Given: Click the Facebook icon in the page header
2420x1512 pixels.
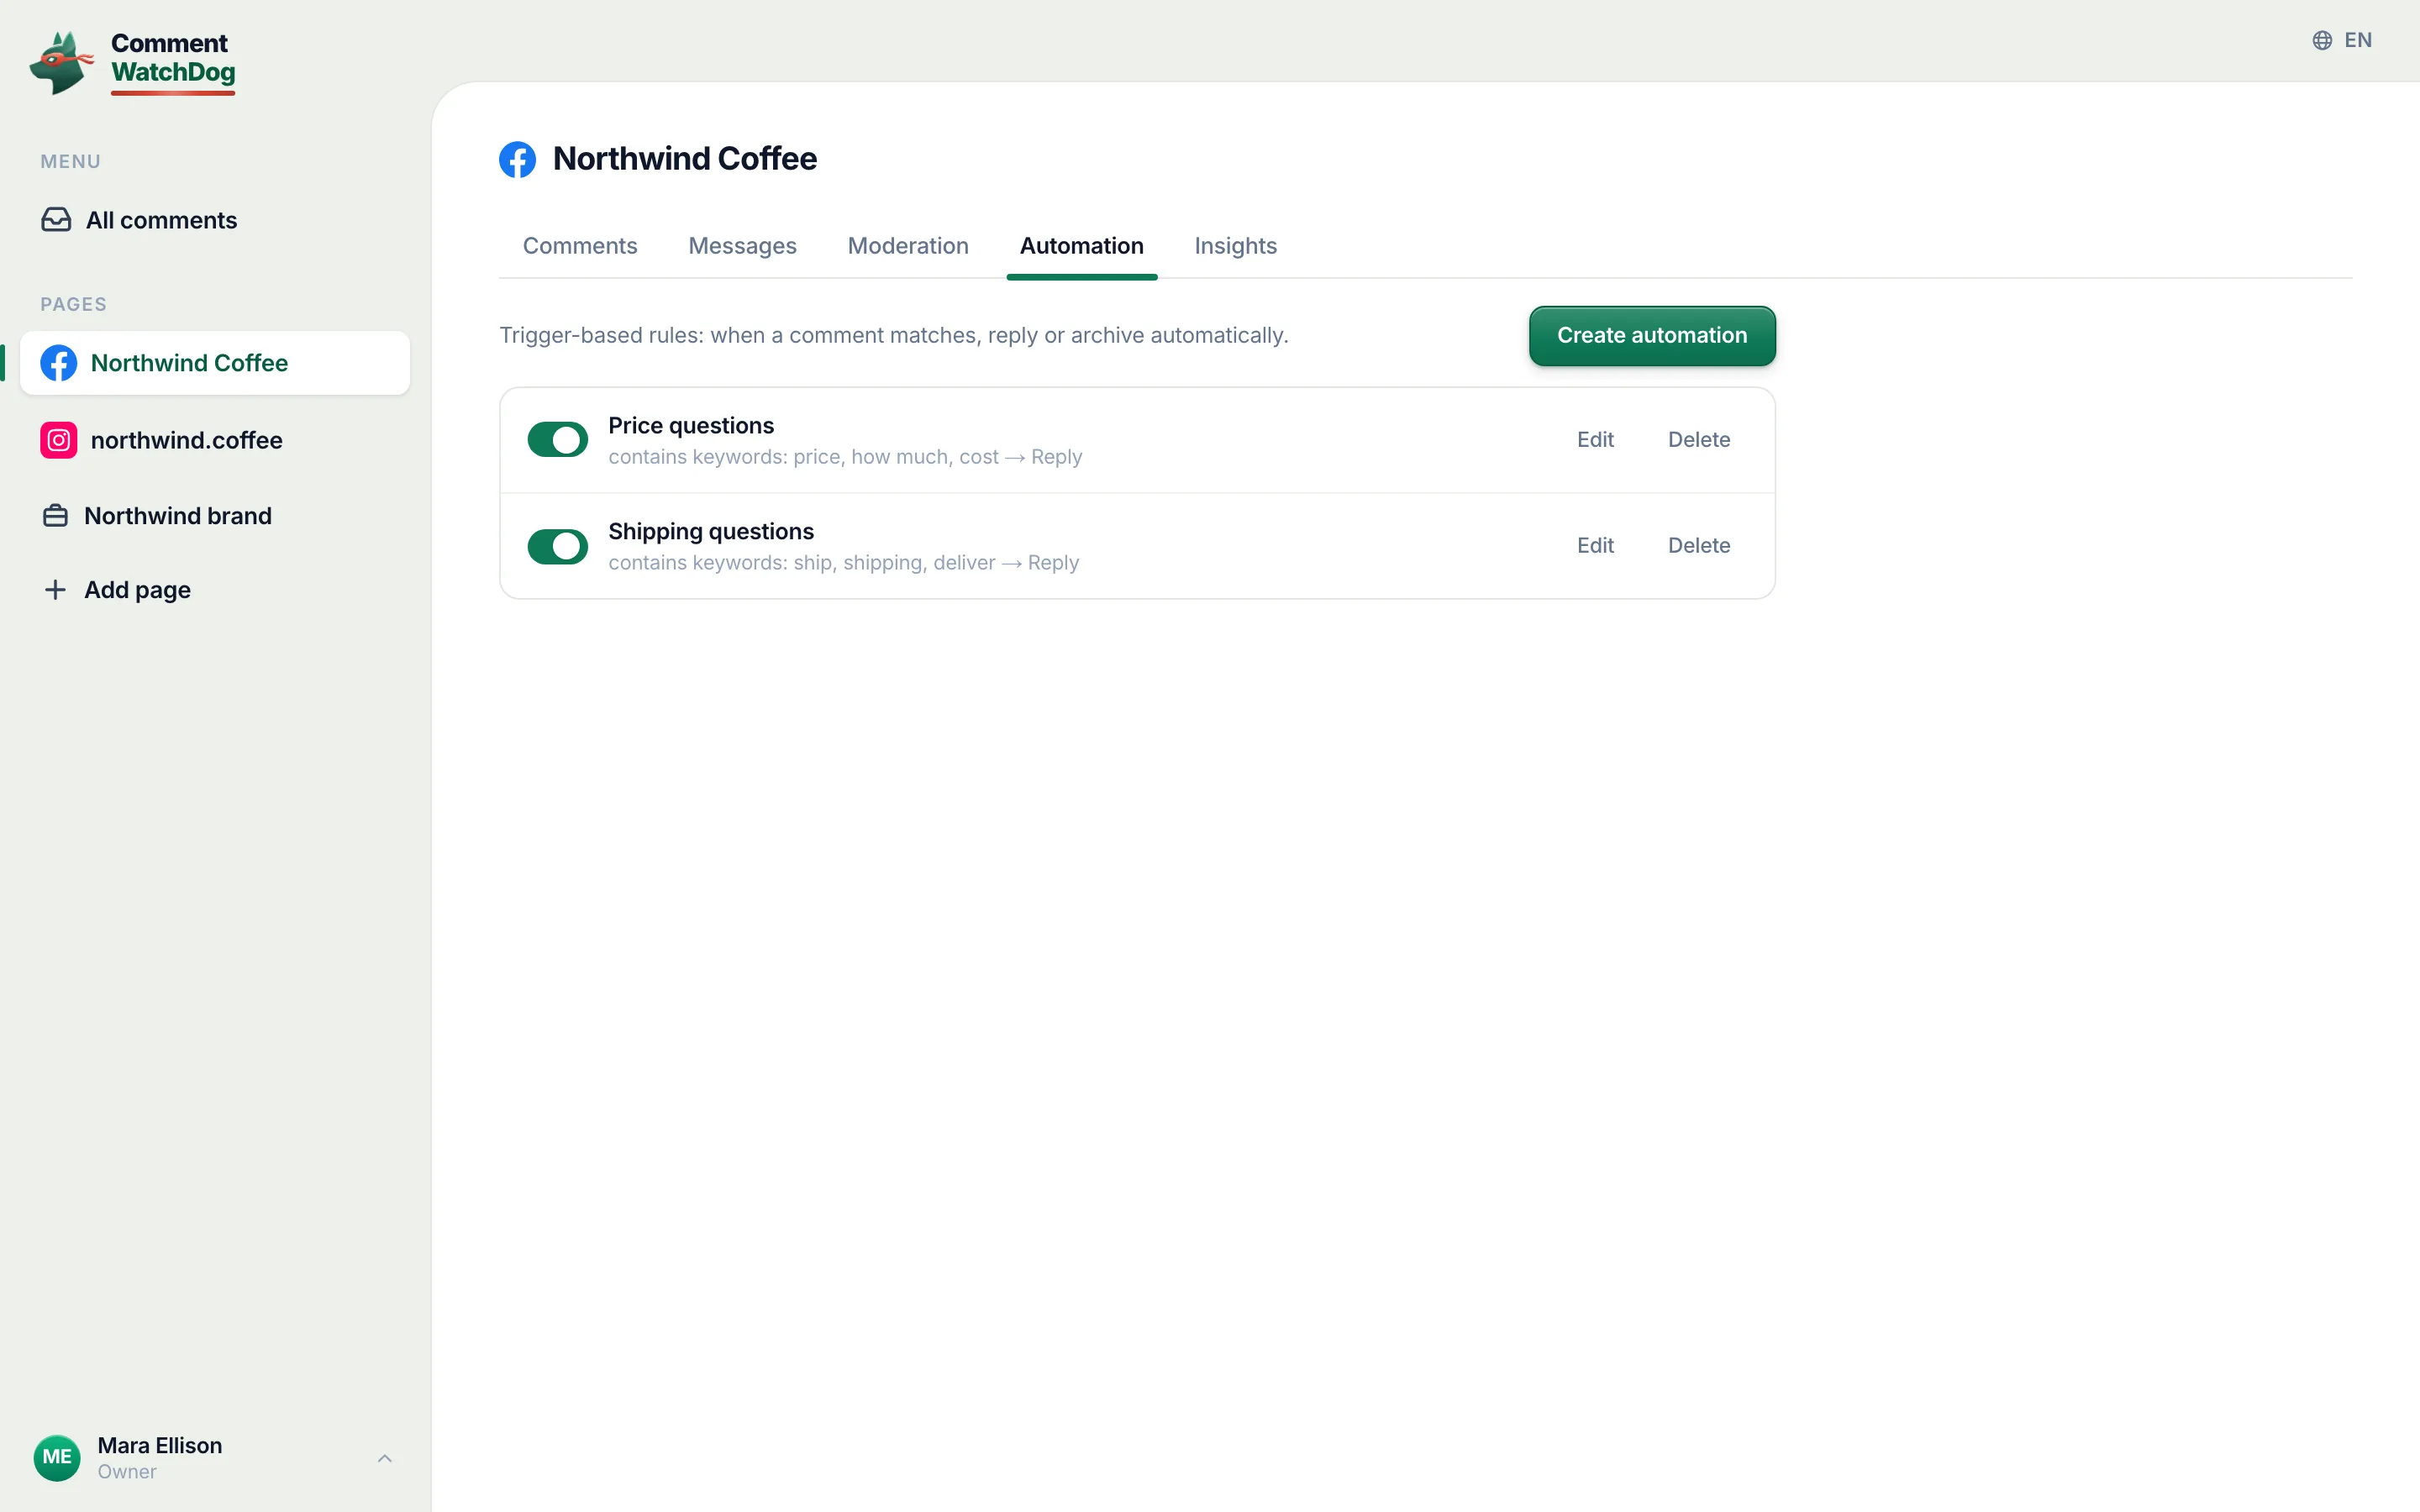Looking at the screenshot, I should tap(517, 159).
